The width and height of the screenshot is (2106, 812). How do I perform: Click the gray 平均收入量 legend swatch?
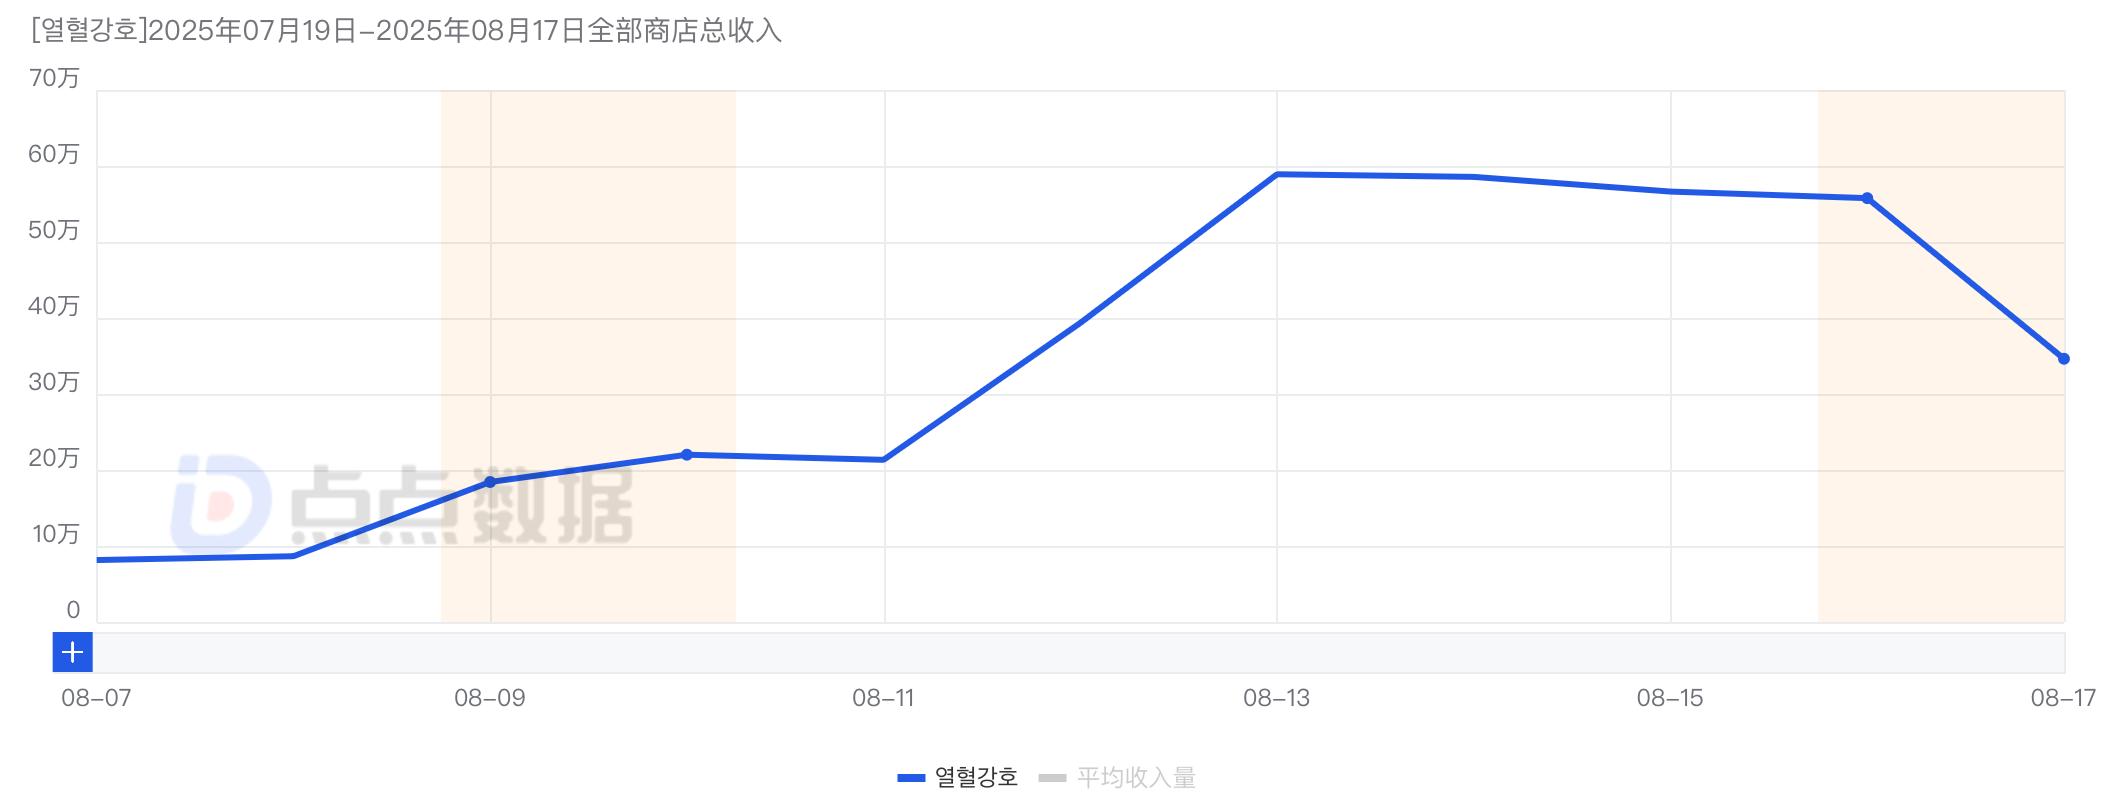coord(1053,778)
